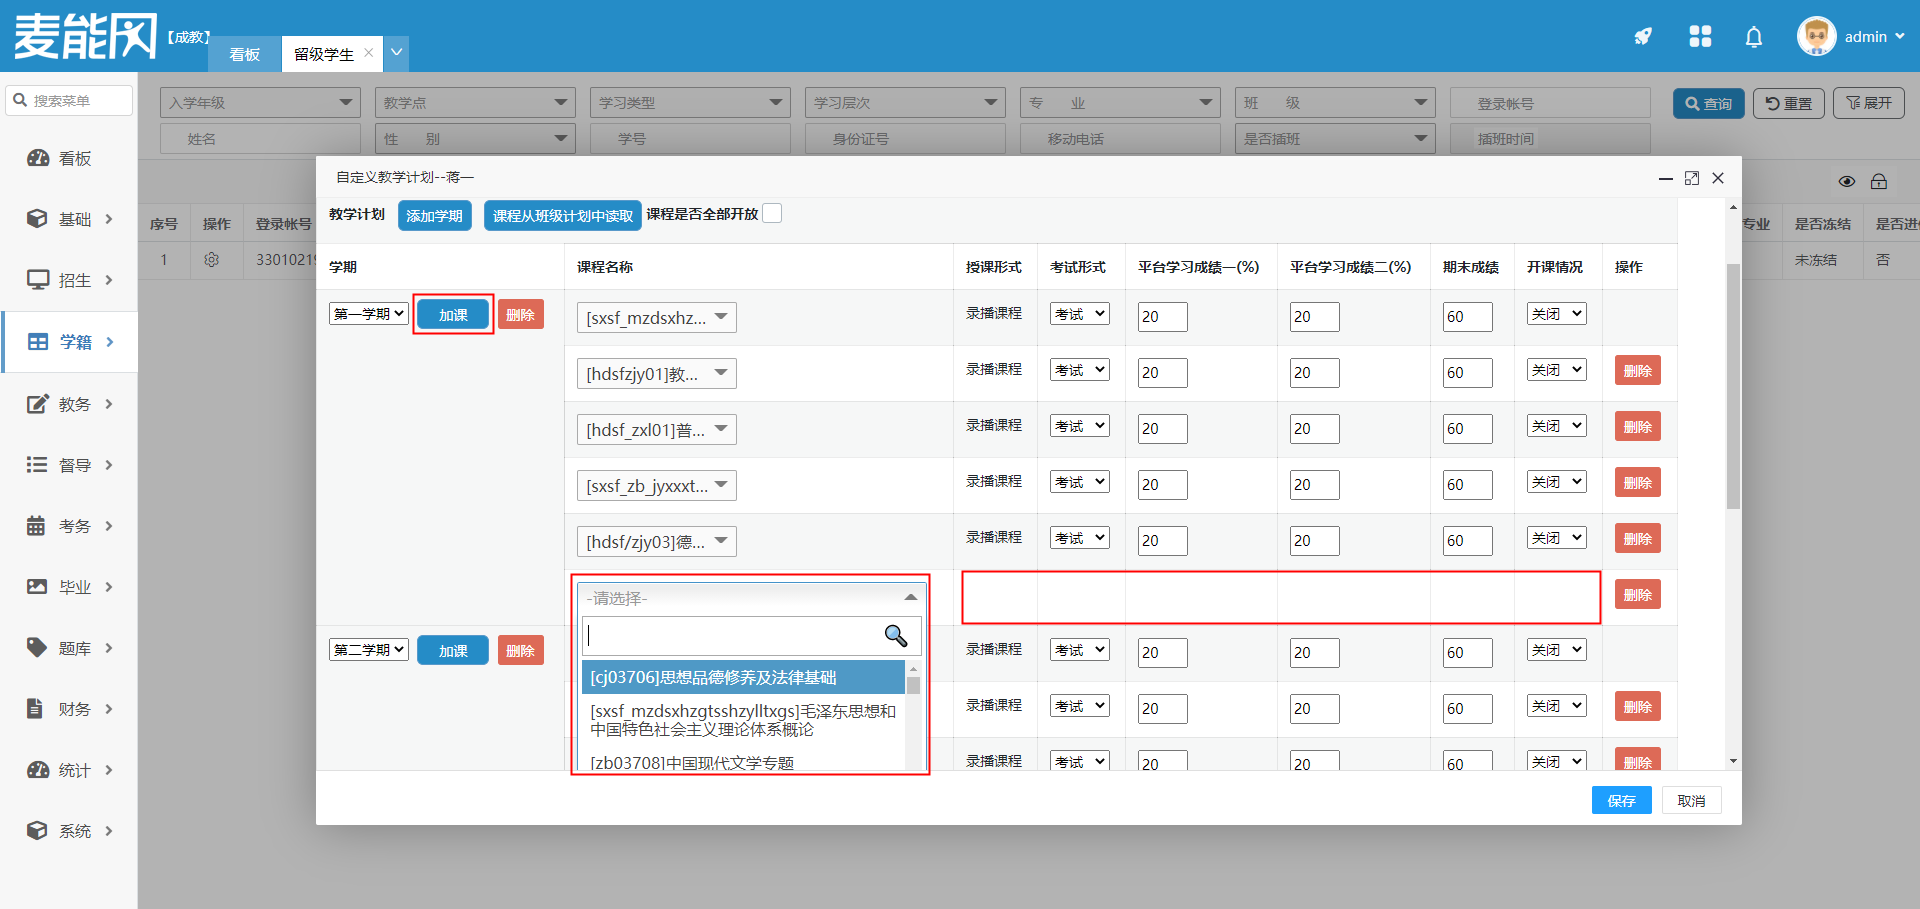Open the notification bell
This screenshot has width=1920, height=909.
tap(1753, 37)
